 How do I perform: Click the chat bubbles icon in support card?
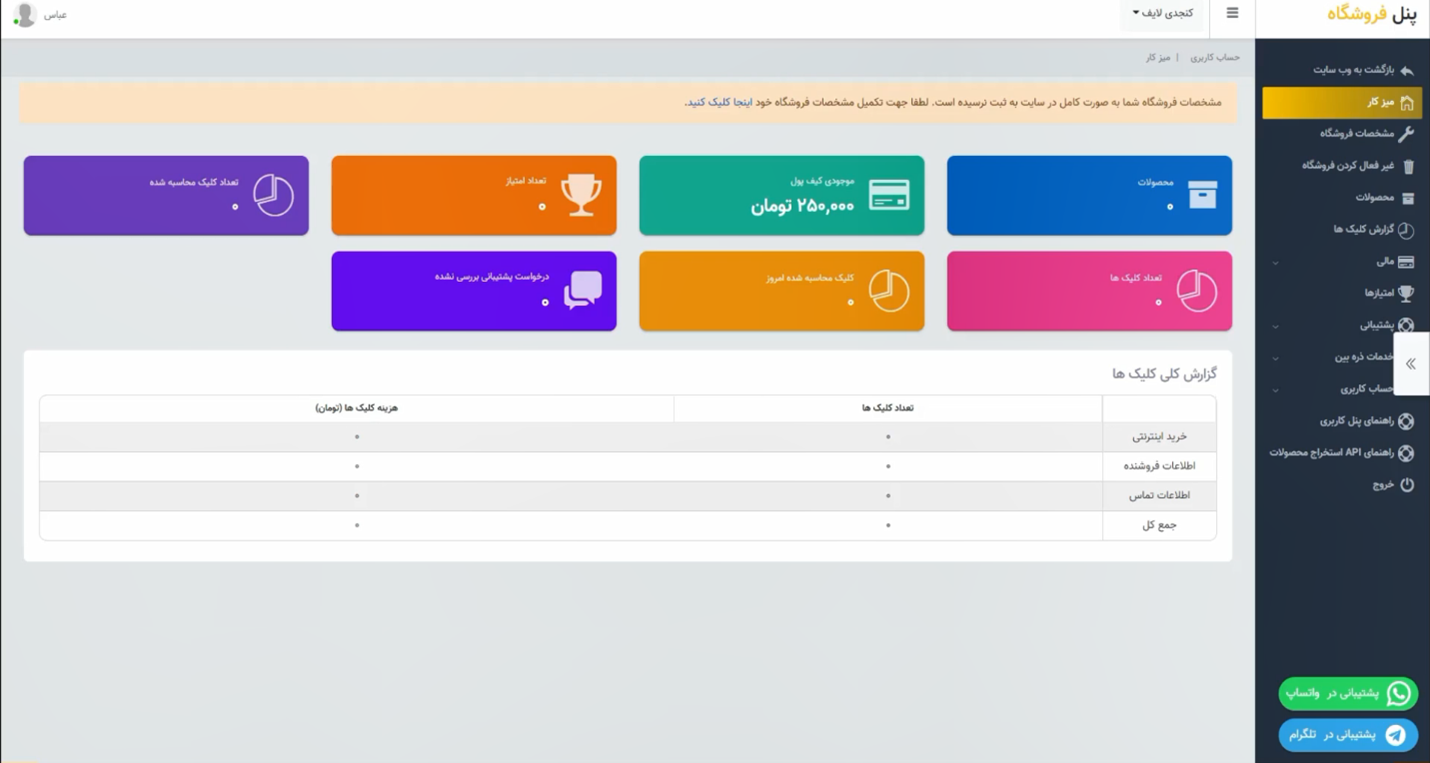click(582, 290)
